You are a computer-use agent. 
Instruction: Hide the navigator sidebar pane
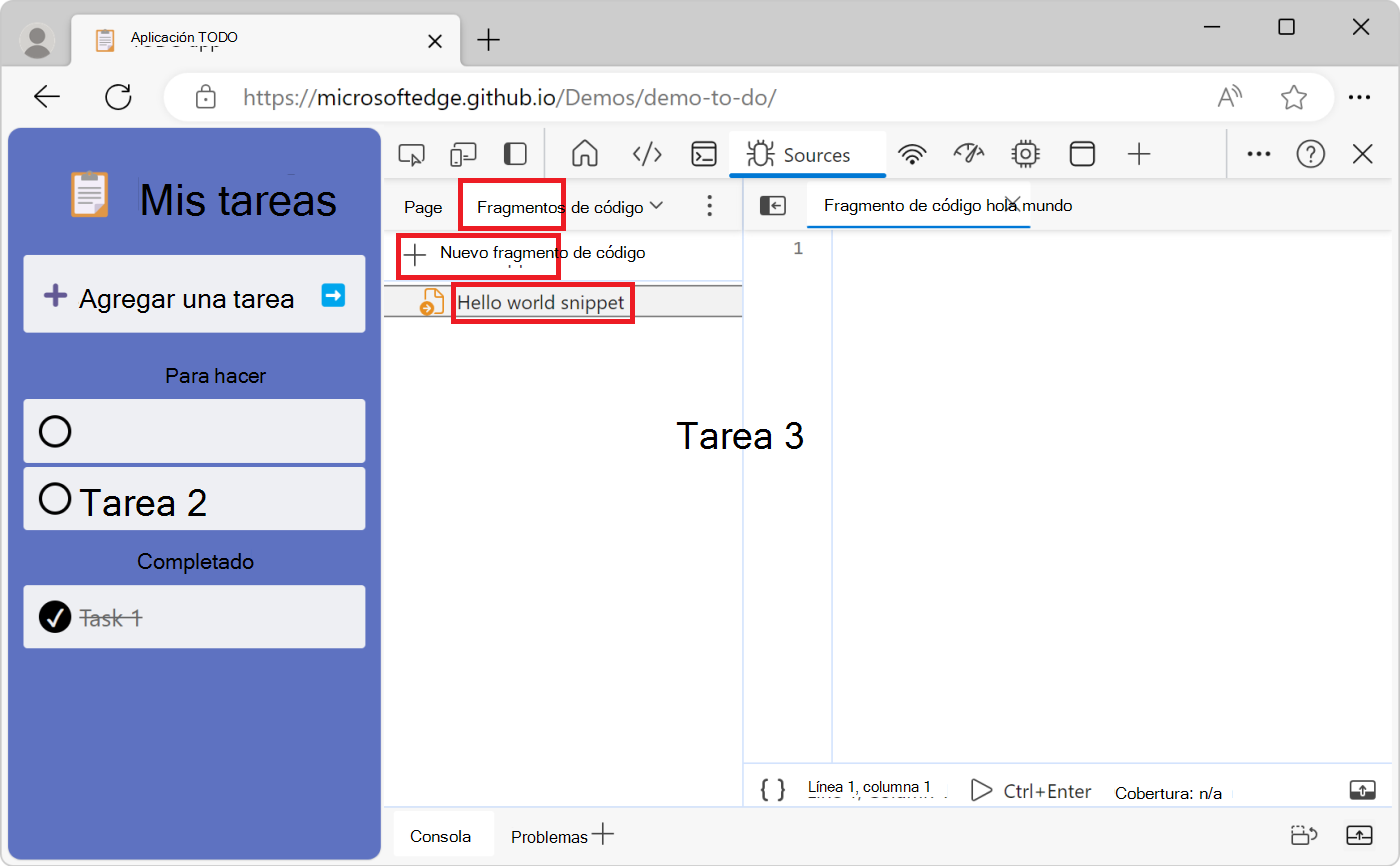tap(772, 206)
